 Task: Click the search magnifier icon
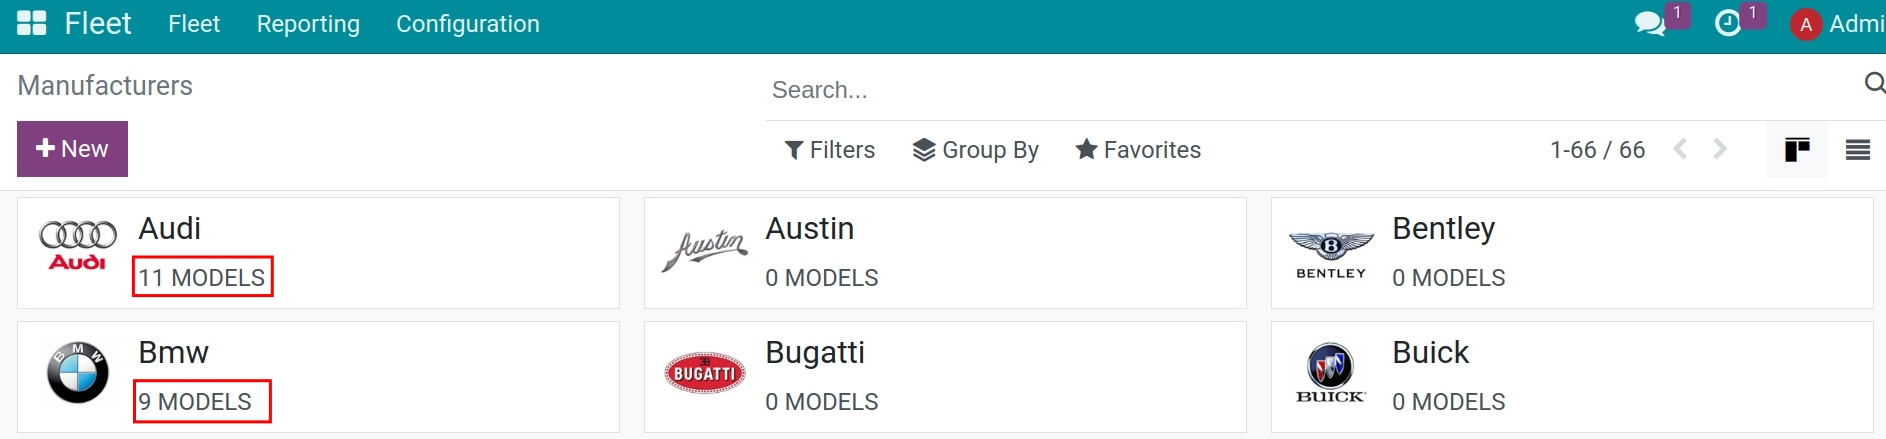[1875, 83]
